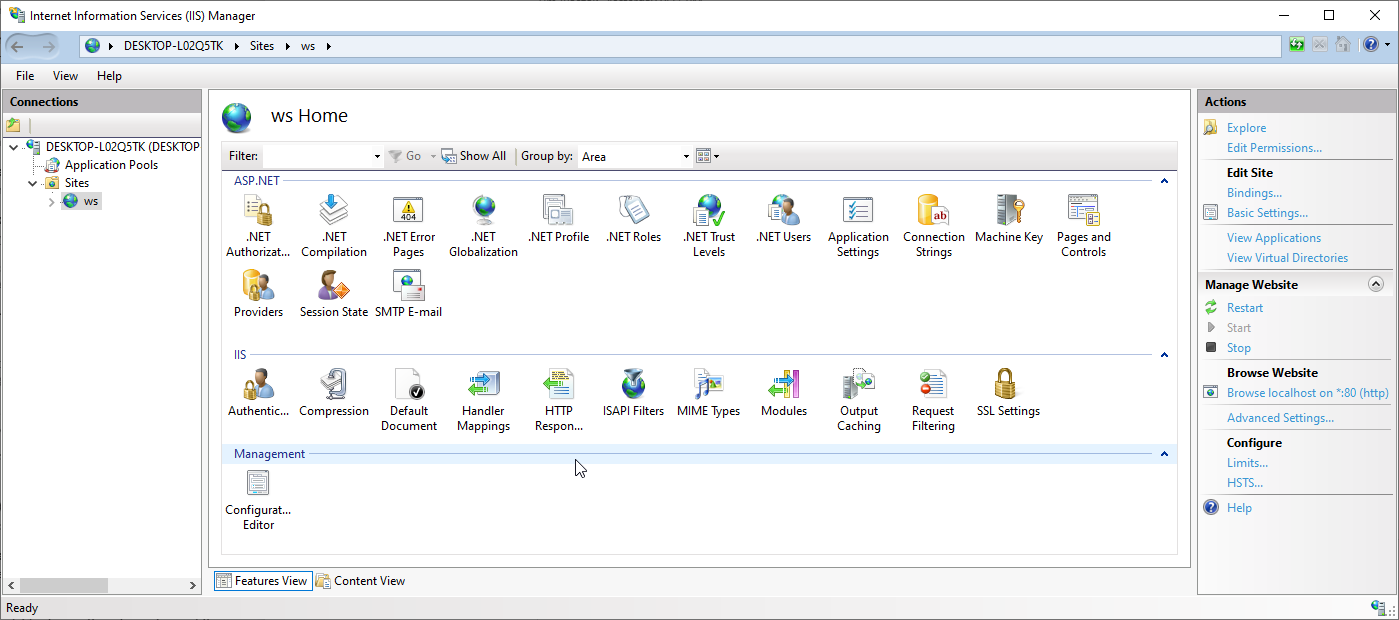Open the Bindings link
Viewport: 1399px width, 620px height.
(x=1254, y=193)
